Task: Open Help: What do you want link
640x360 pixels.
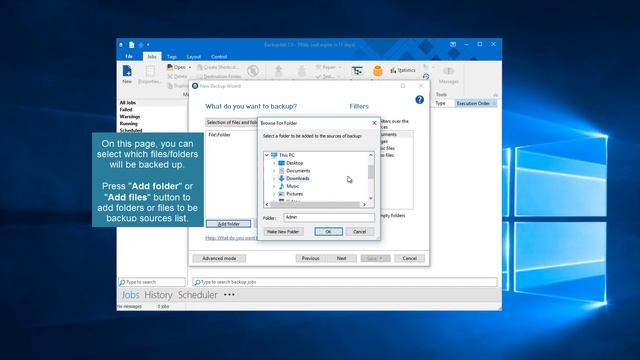Action: coord(231,238)
